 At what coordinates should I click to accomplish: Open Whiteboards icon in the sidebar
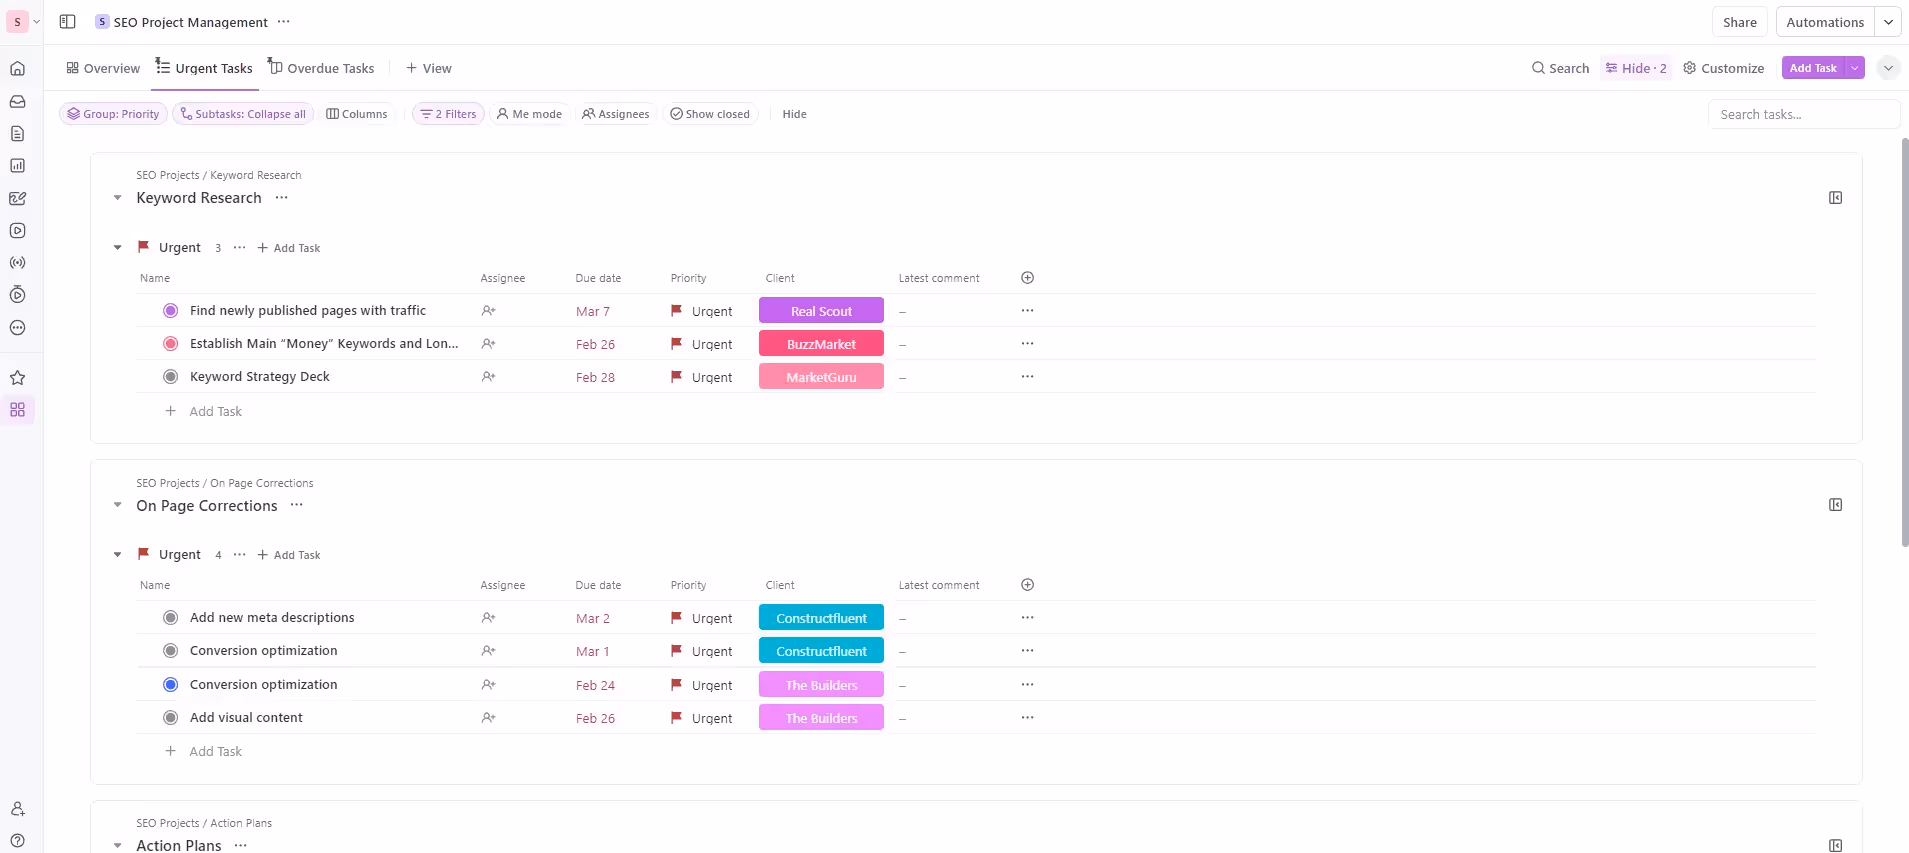17,198
